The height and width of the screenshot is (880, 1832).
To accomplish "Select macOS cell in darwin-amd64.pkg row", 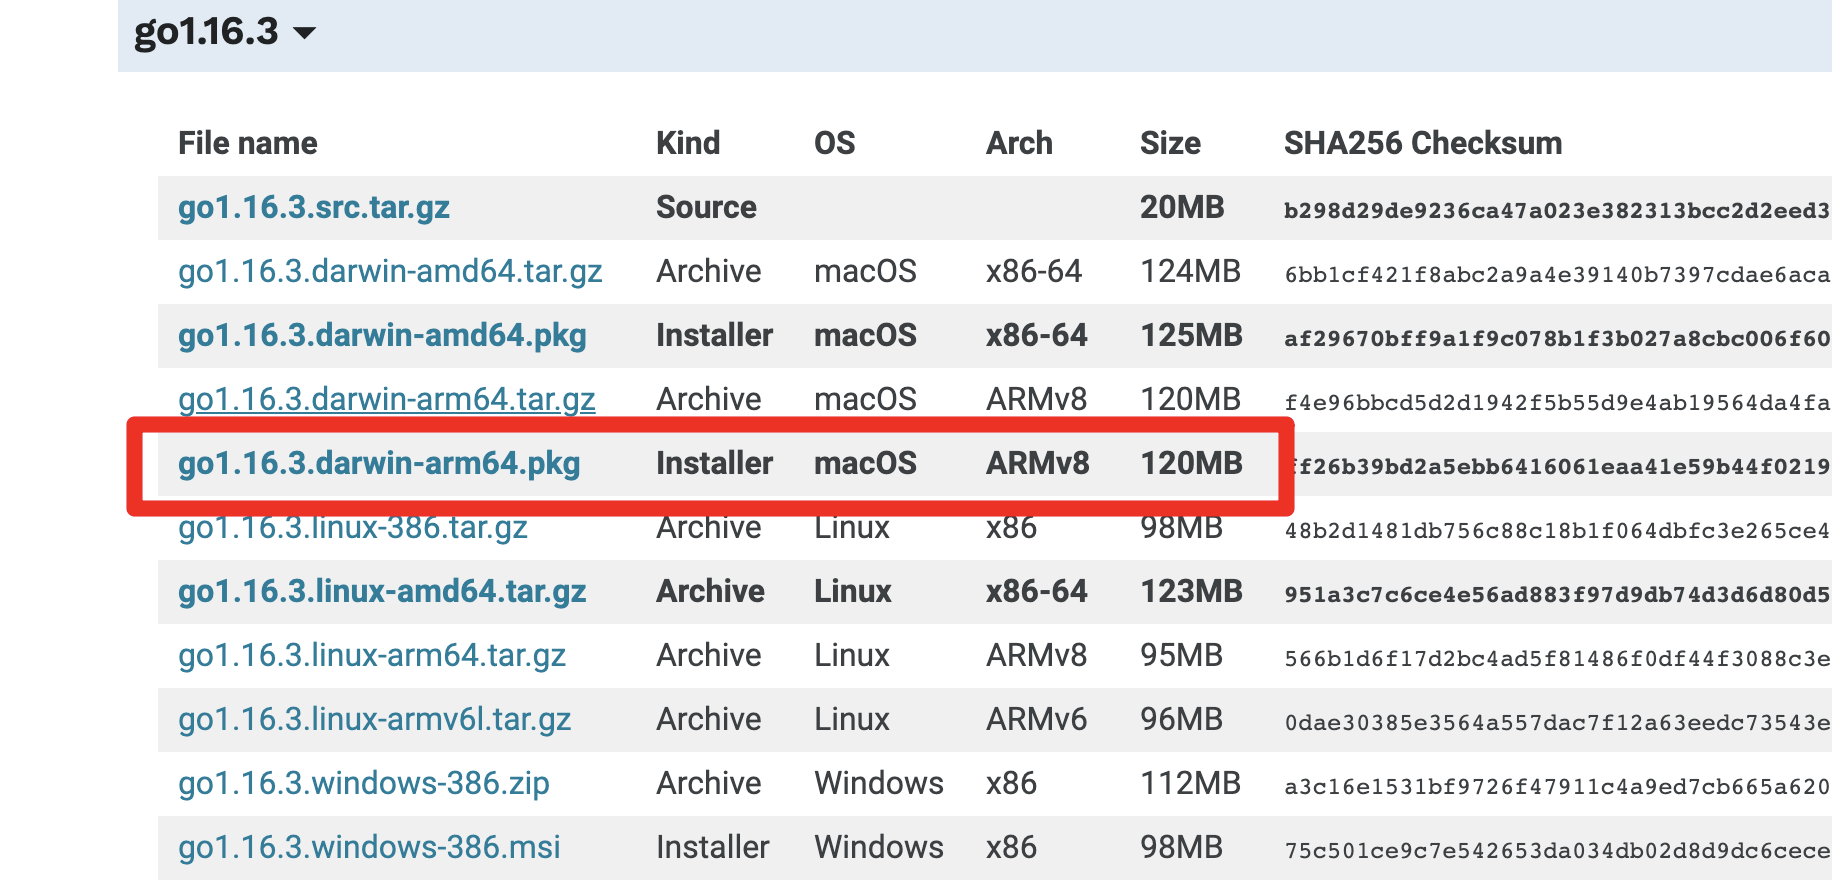I will click(865, 335).
